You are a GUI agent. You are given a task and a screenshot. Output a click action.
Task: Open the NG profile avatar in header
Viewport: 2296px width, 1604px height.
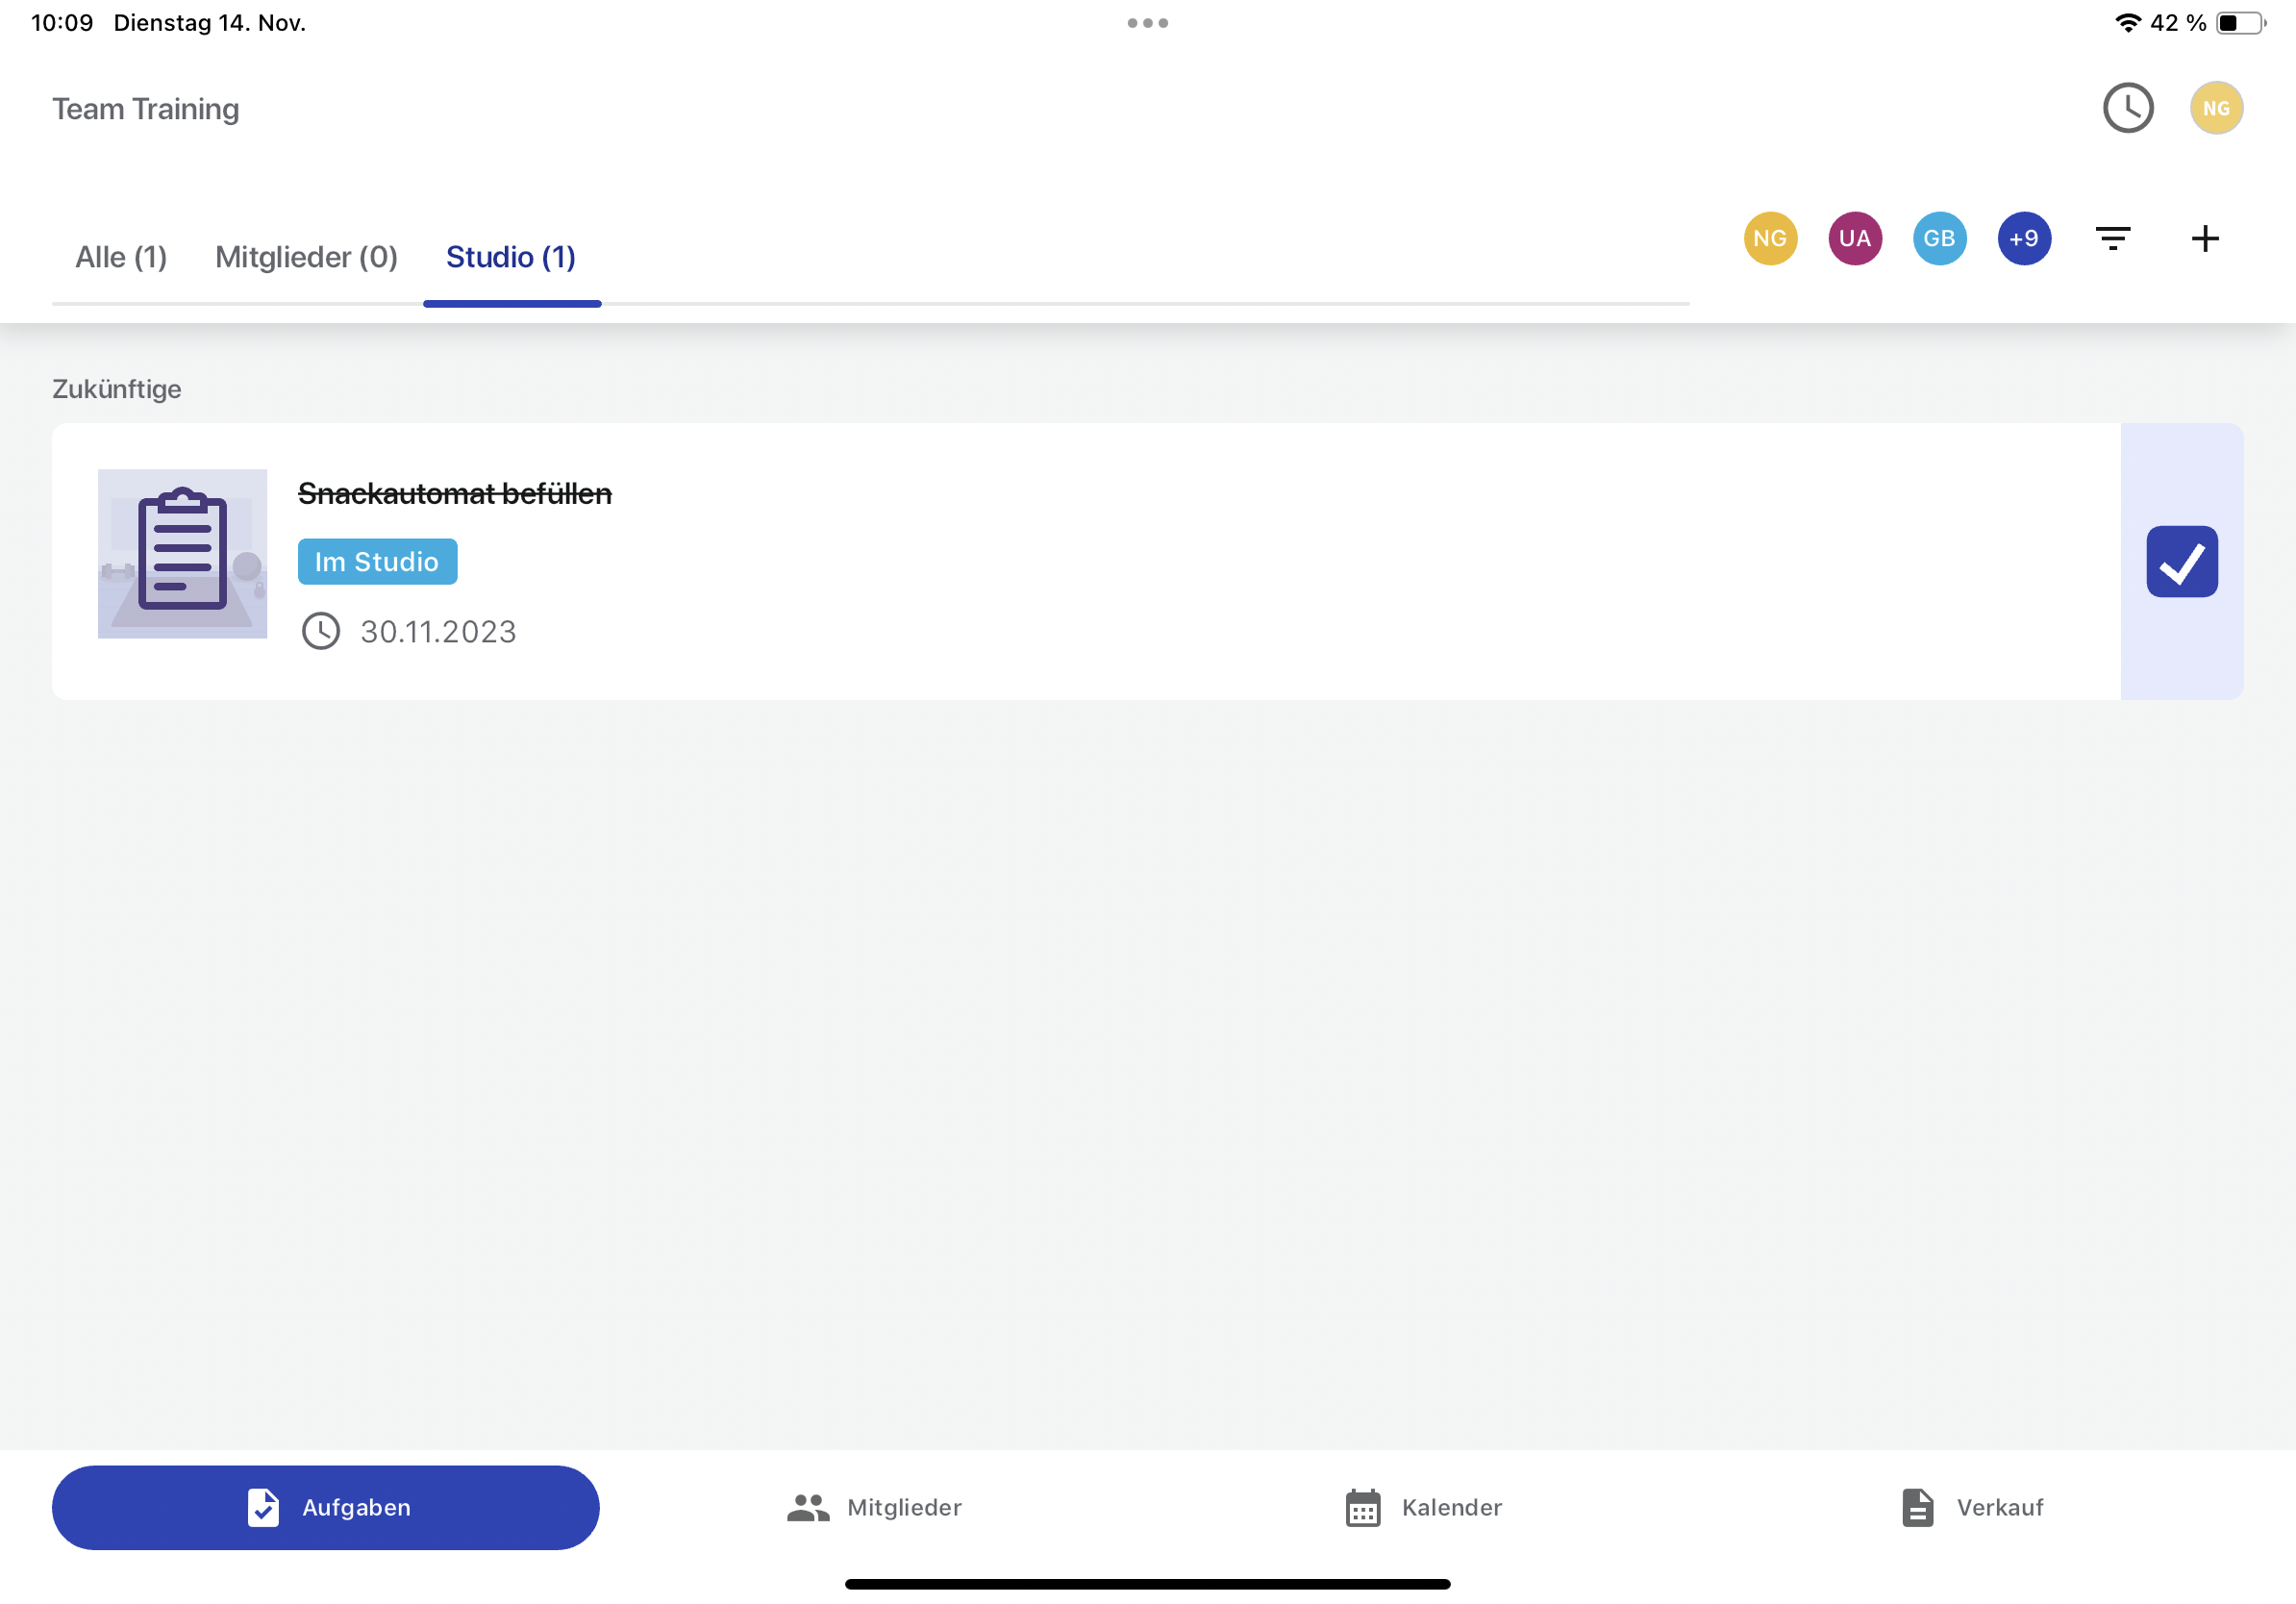[2215, 108]
